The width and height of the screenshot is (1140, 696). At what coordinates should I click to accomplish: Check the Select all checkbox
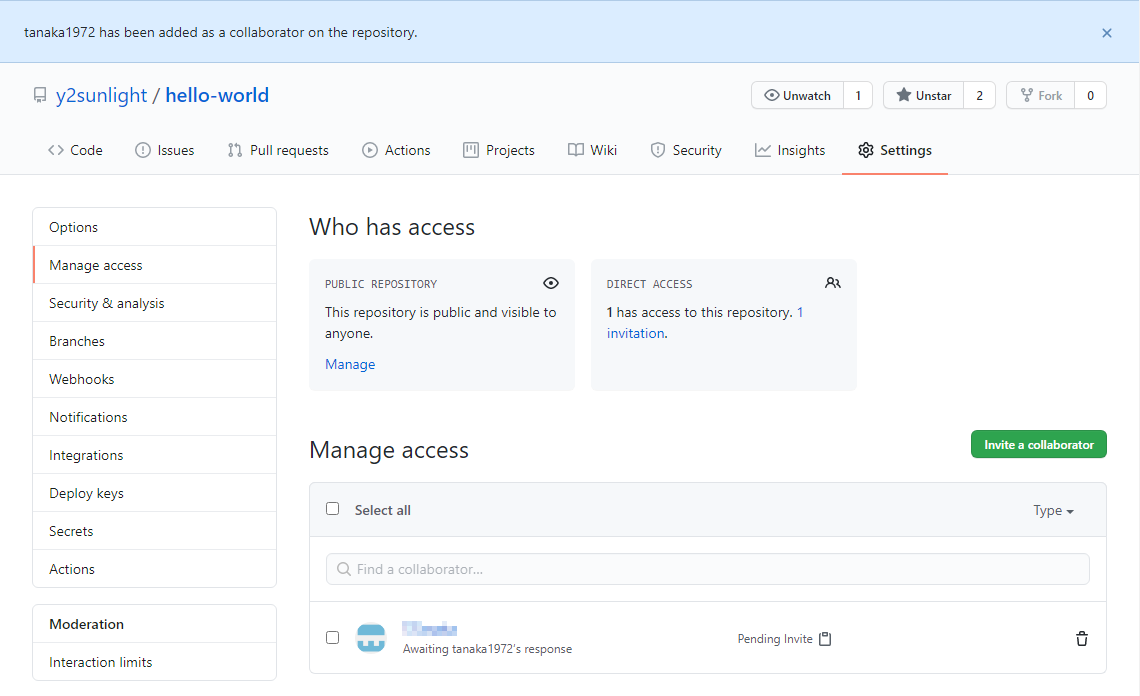[x=333, y=509]
